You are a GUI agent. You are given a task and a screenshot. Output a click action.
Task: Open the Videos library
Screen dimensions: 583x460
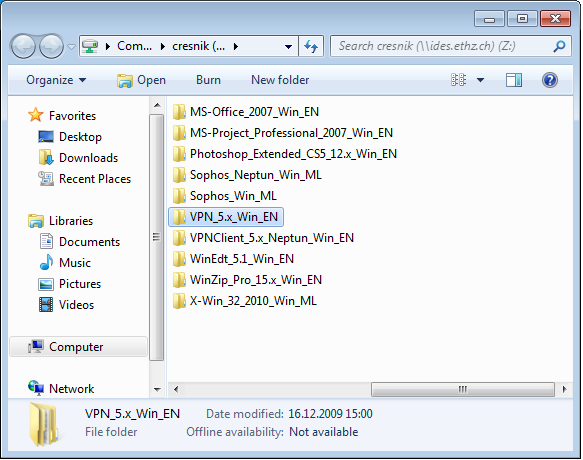pyautogui.click(x=76, y=305)
